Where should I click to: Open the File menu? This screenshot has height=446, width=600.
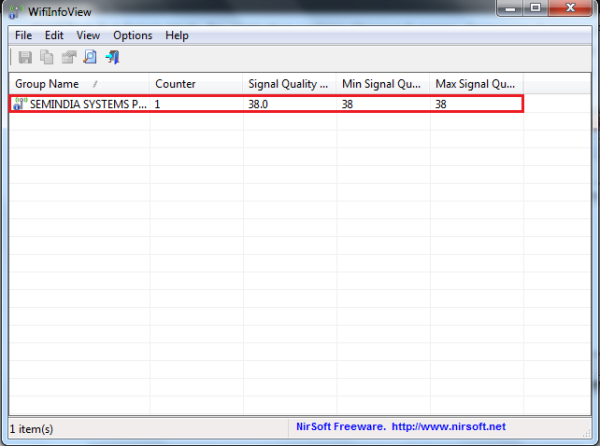[23, 36]
